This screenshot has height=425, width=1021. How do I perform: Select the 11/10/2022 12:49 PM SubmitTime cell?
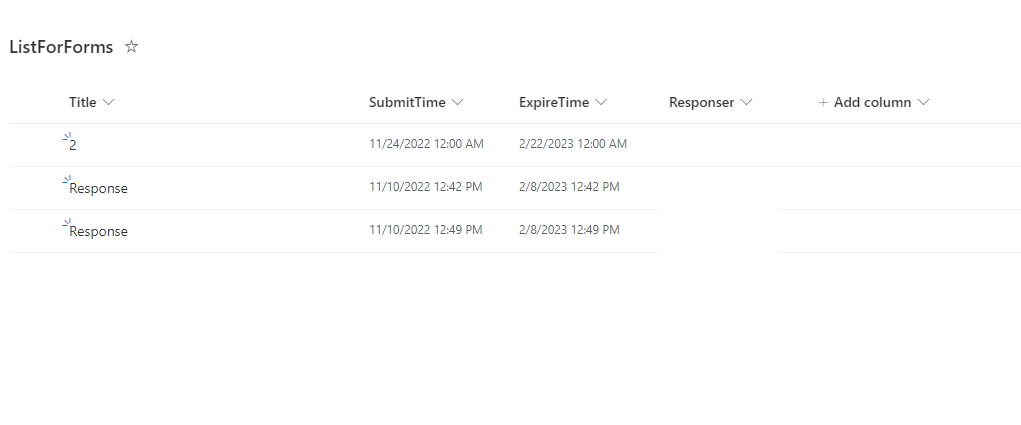pos(425,230)
